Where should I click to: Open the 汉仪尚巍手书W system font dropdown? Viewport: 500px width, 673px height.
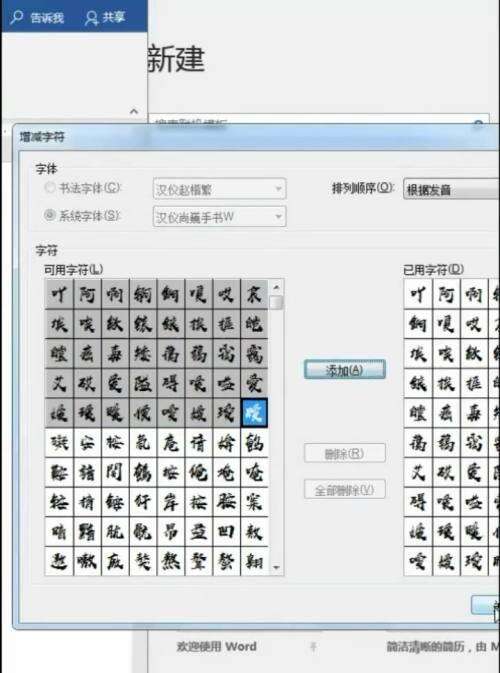pyautogui.click(x=219, y=217)
